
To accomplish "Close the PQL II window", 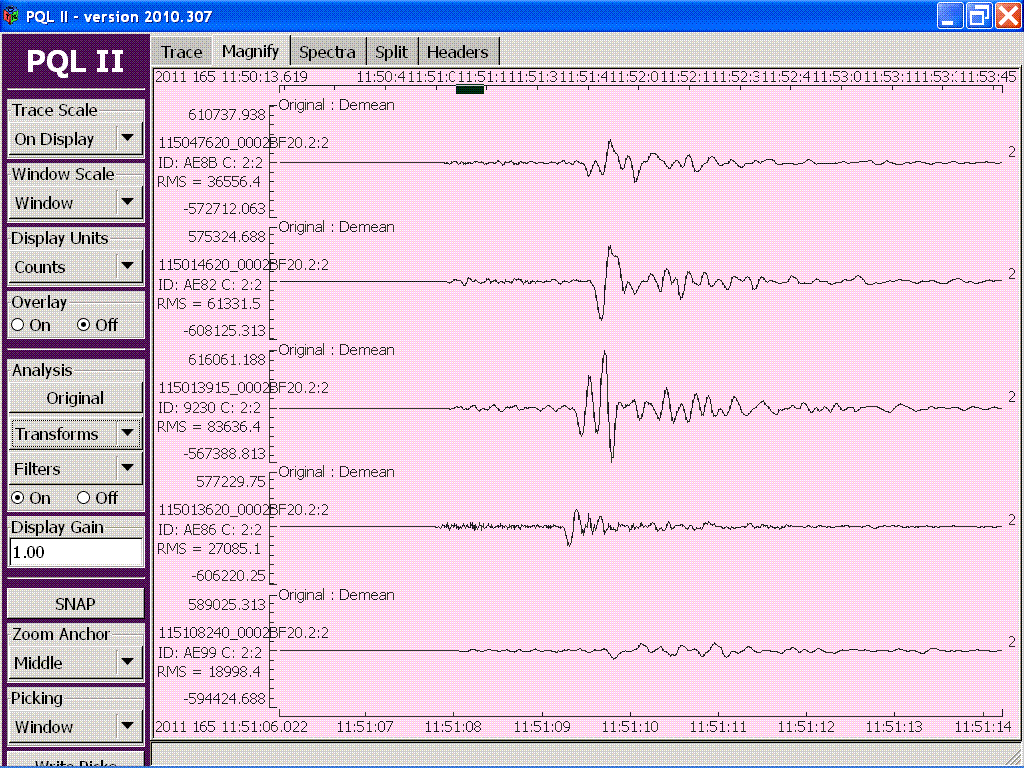I will [x=1008, y=16].
